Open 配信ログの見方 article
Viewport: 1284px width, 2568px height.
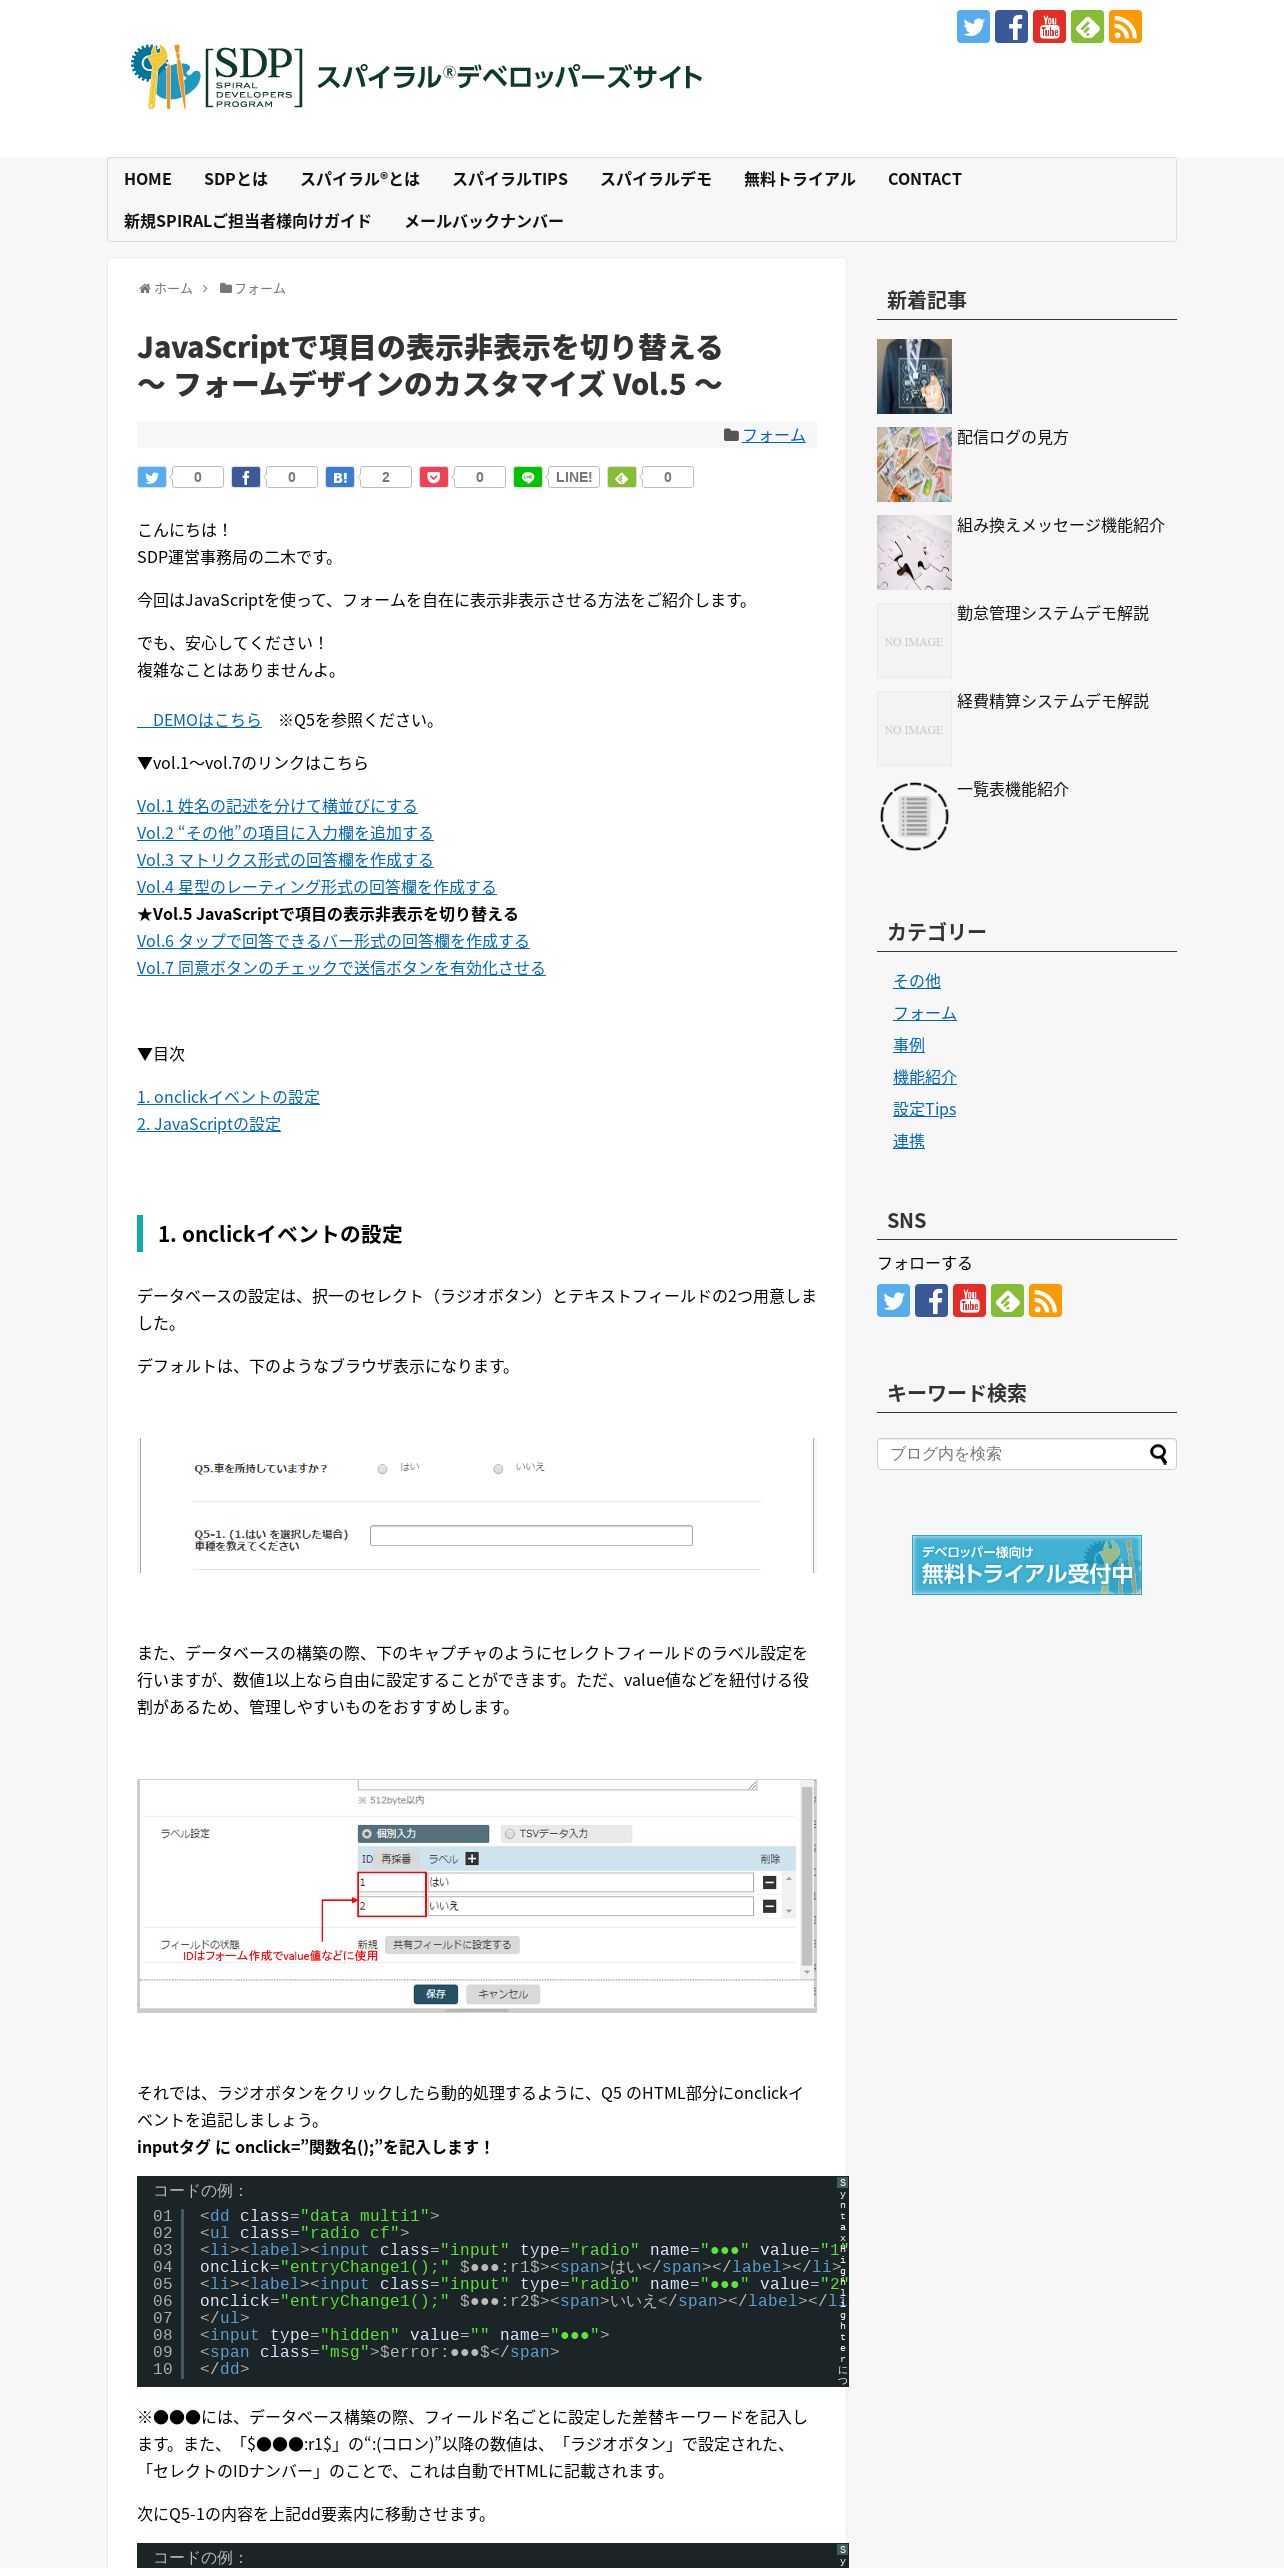coord(1012,437)
